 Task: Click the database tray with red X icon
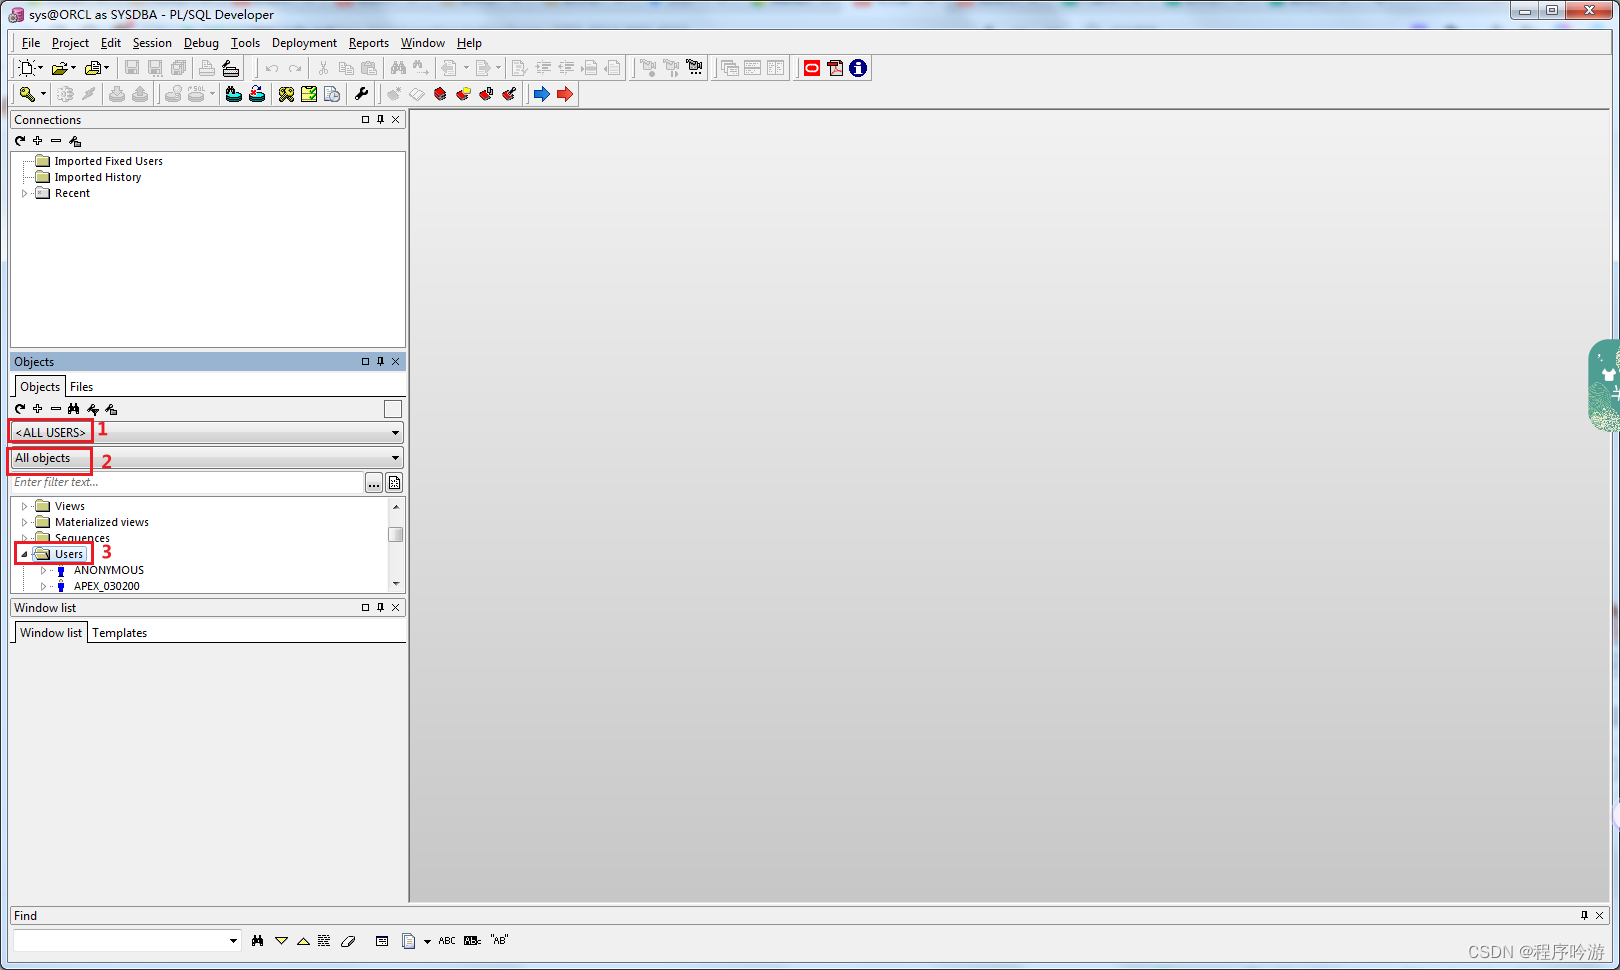[257, 94]
